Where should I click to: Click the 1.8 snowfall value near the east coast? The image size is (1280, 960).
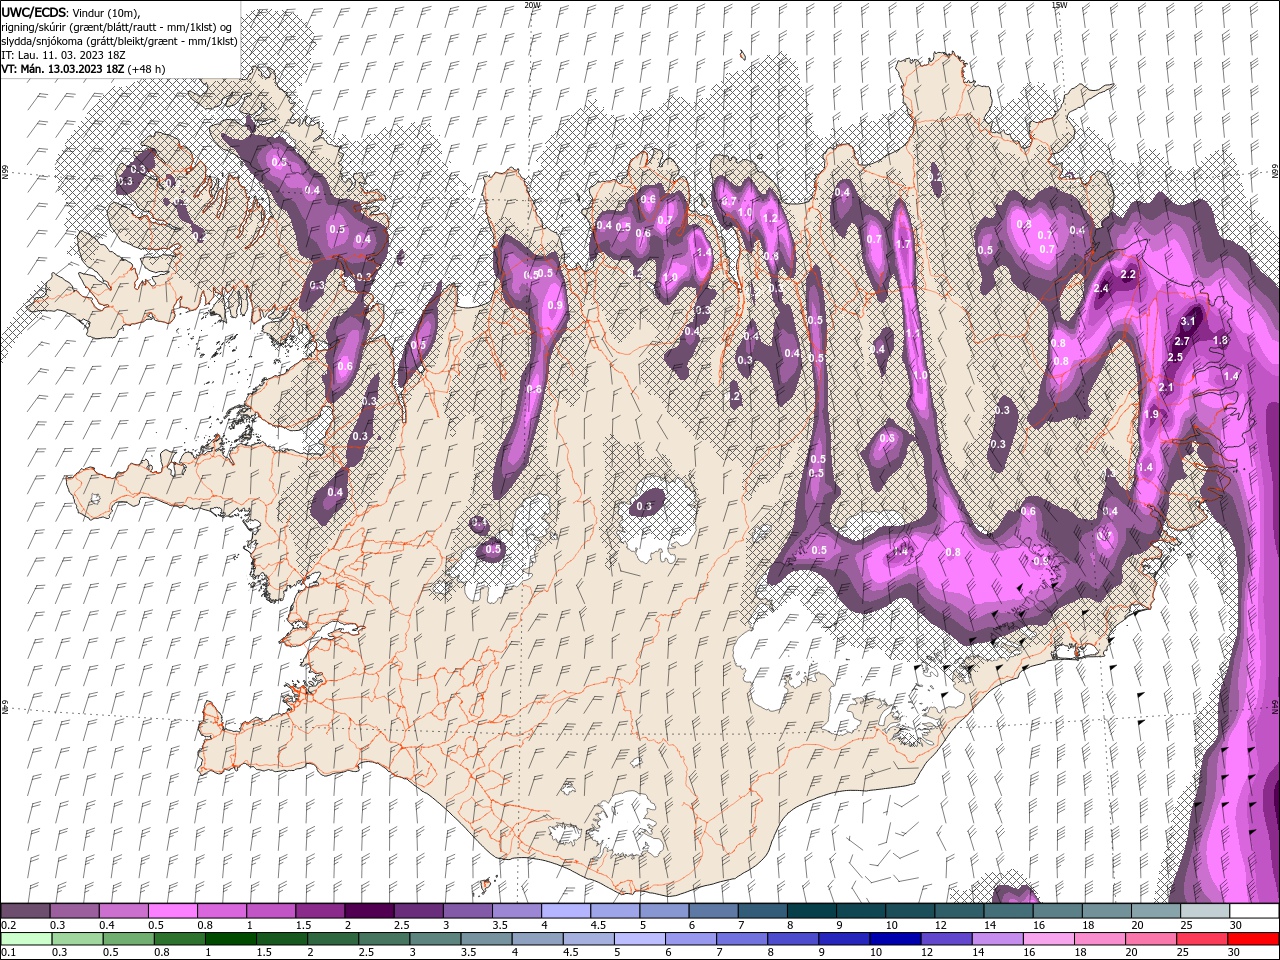1220,341
